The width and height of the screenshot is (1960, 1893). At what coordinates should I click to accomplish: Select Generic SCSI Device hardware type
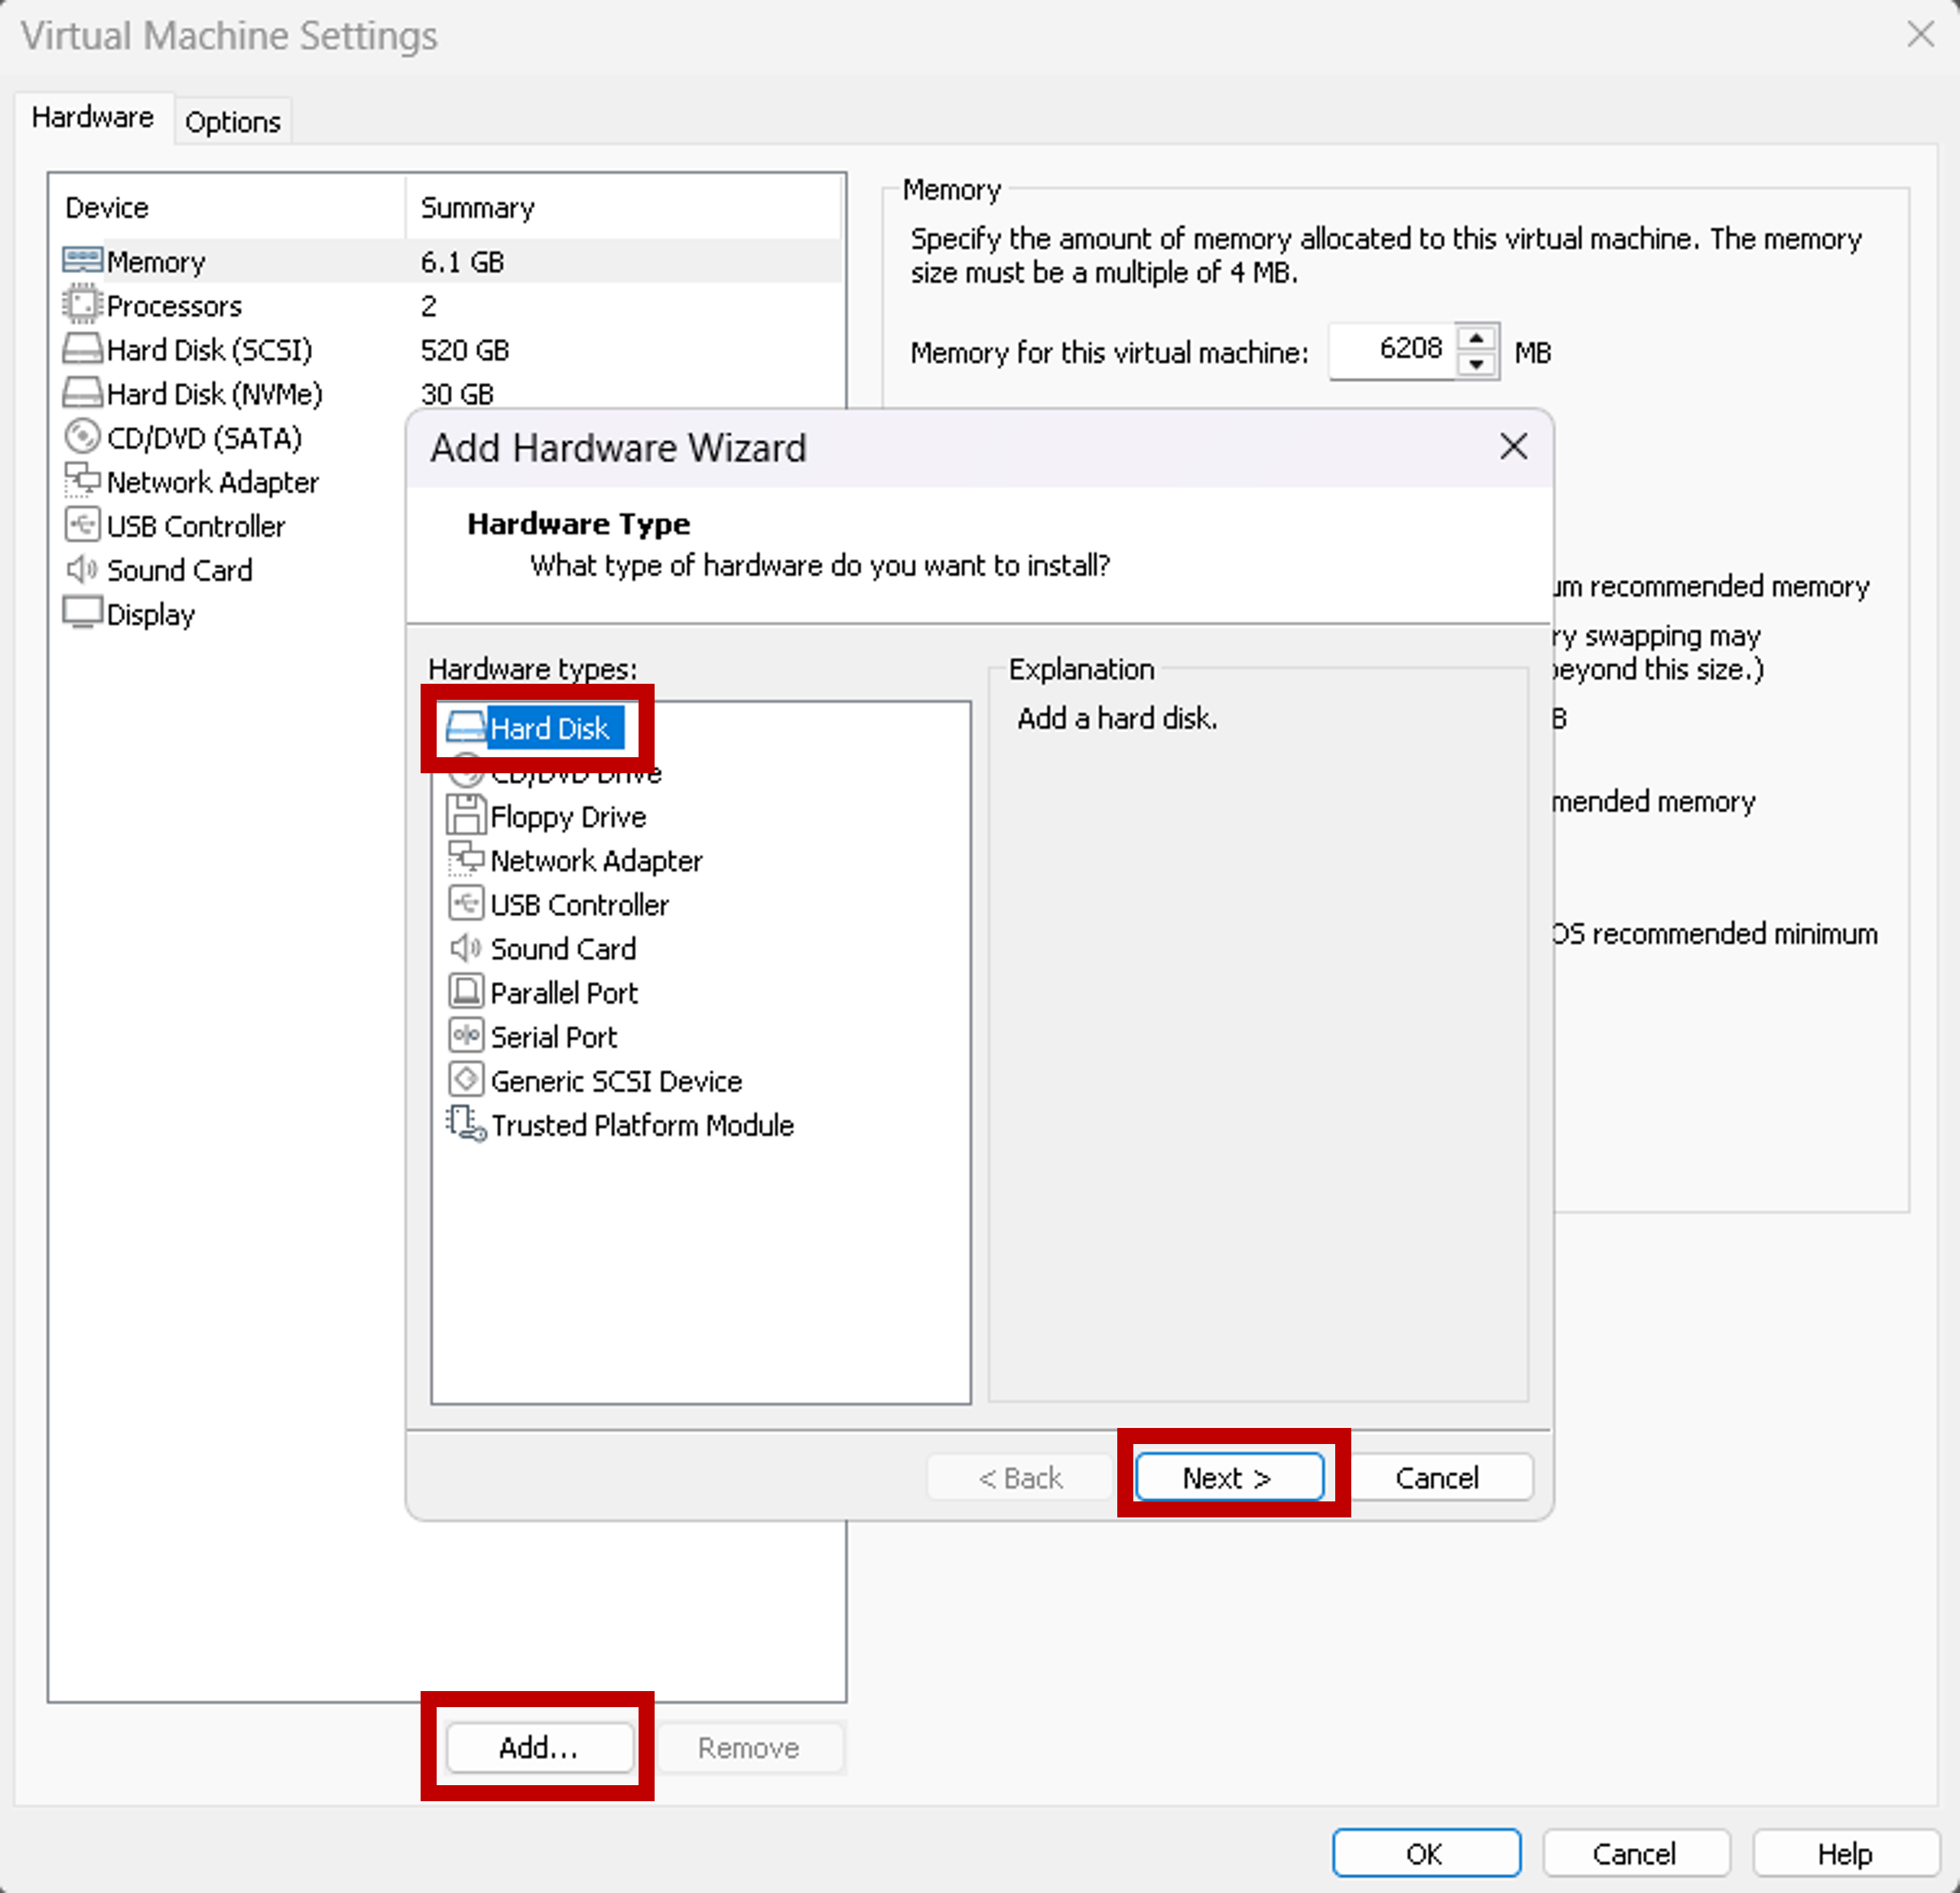(x=616, y=1080)
